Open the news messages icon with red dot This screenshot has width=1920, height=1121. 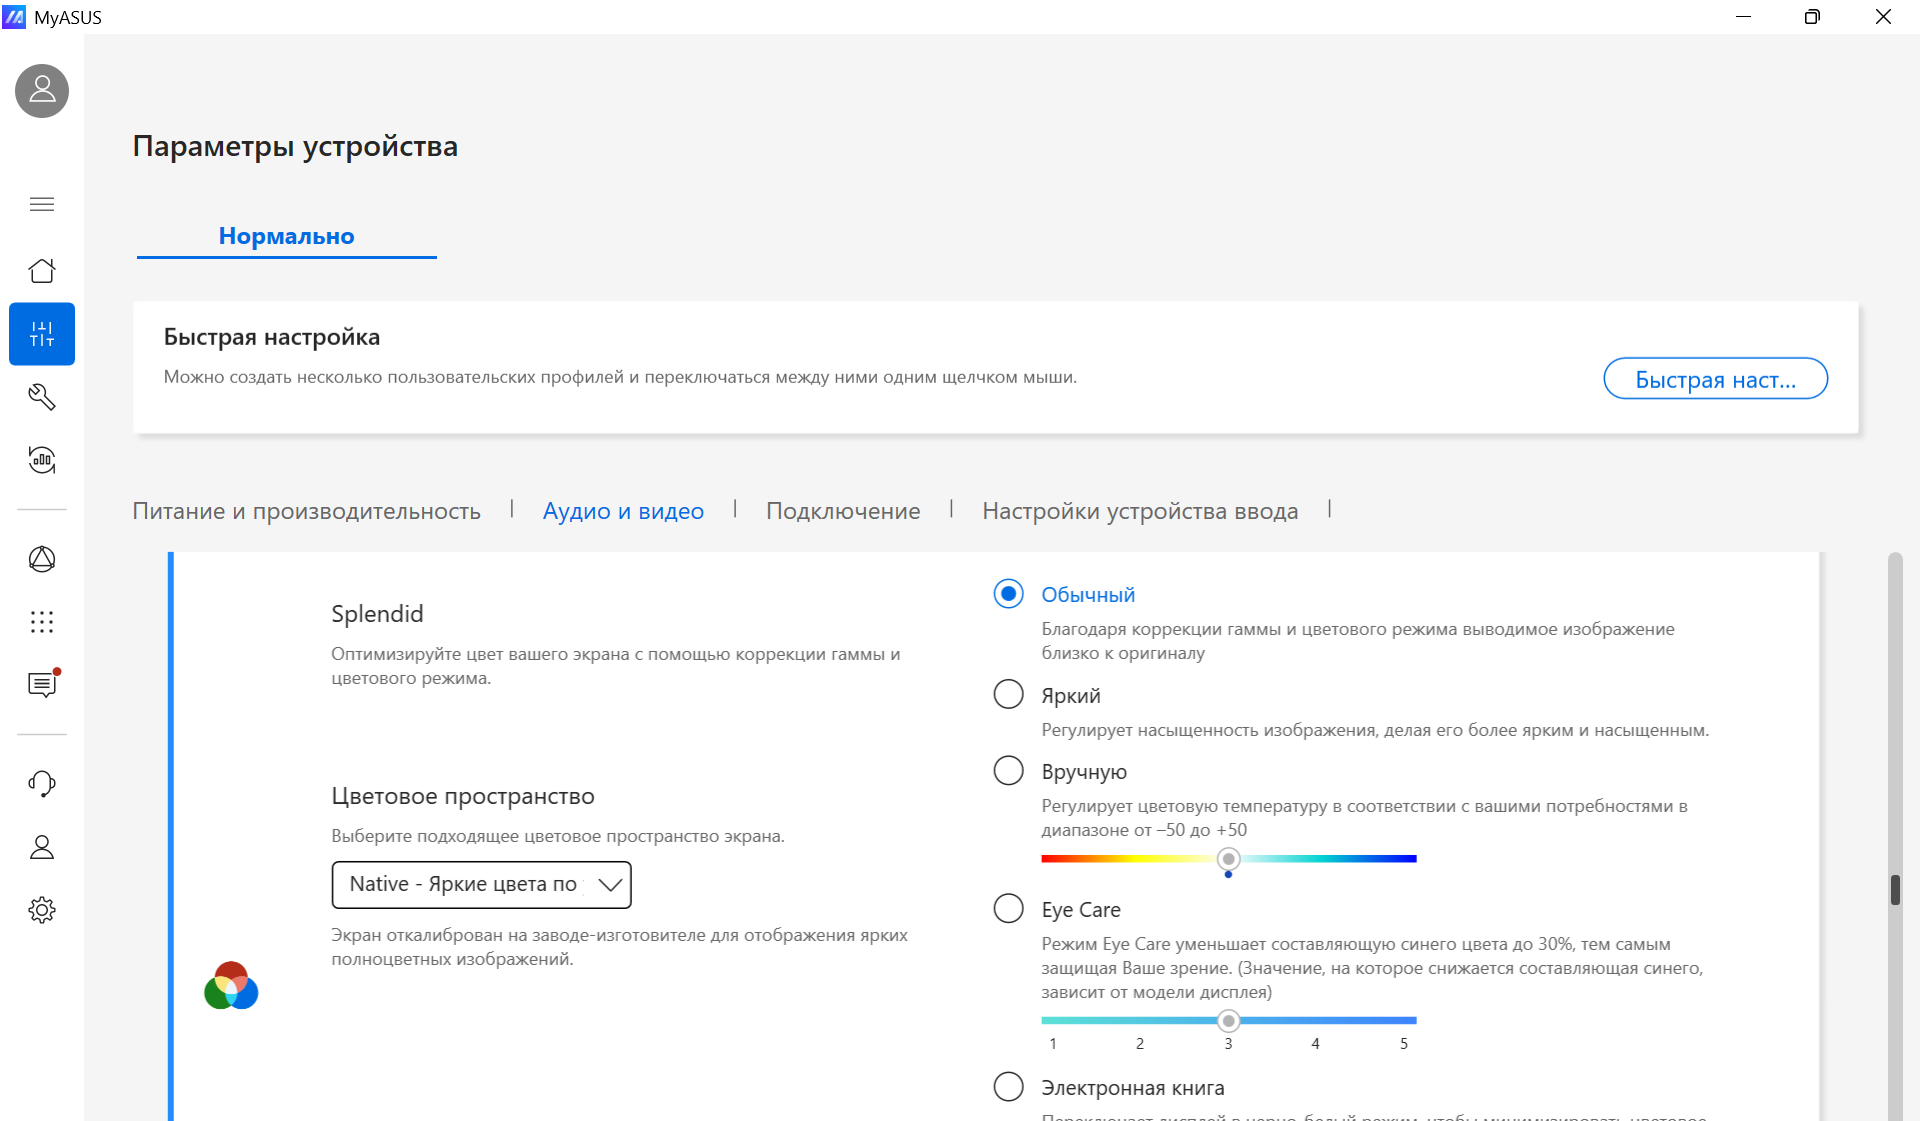tap(42, 684)
